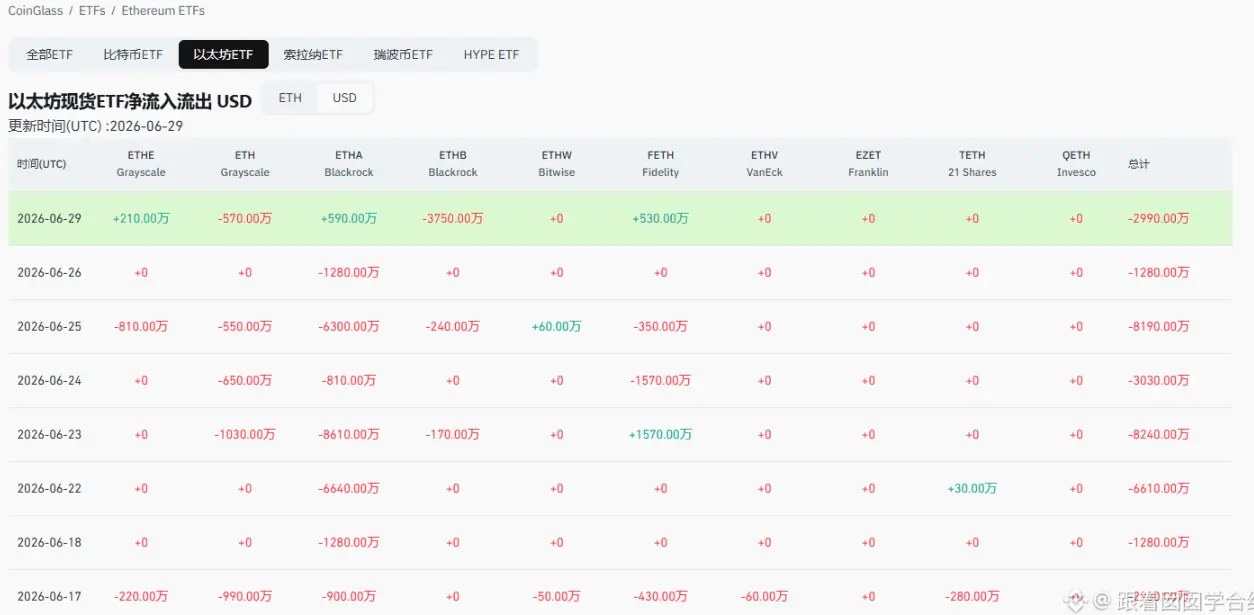Click the -50.00万 ETHW value
1254x615 pixels.
[x=557, y=596]
